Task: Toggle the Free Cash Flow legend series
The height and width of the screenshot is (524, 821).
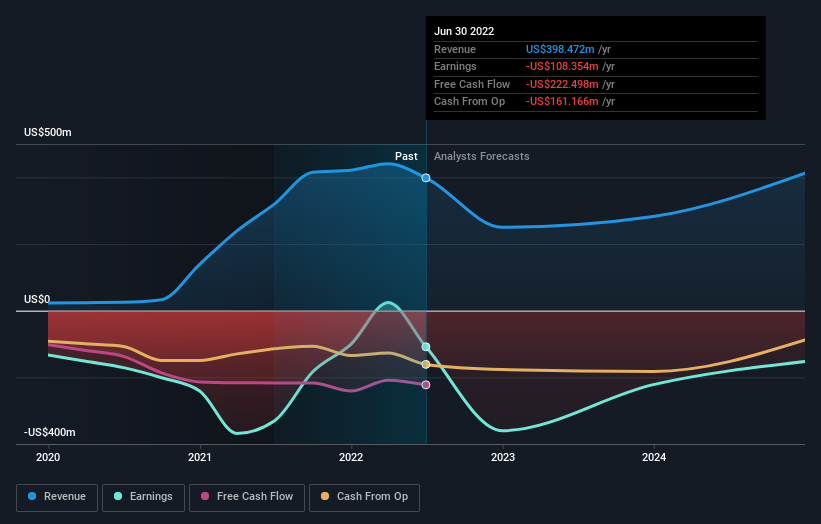Action: [247, 497]
